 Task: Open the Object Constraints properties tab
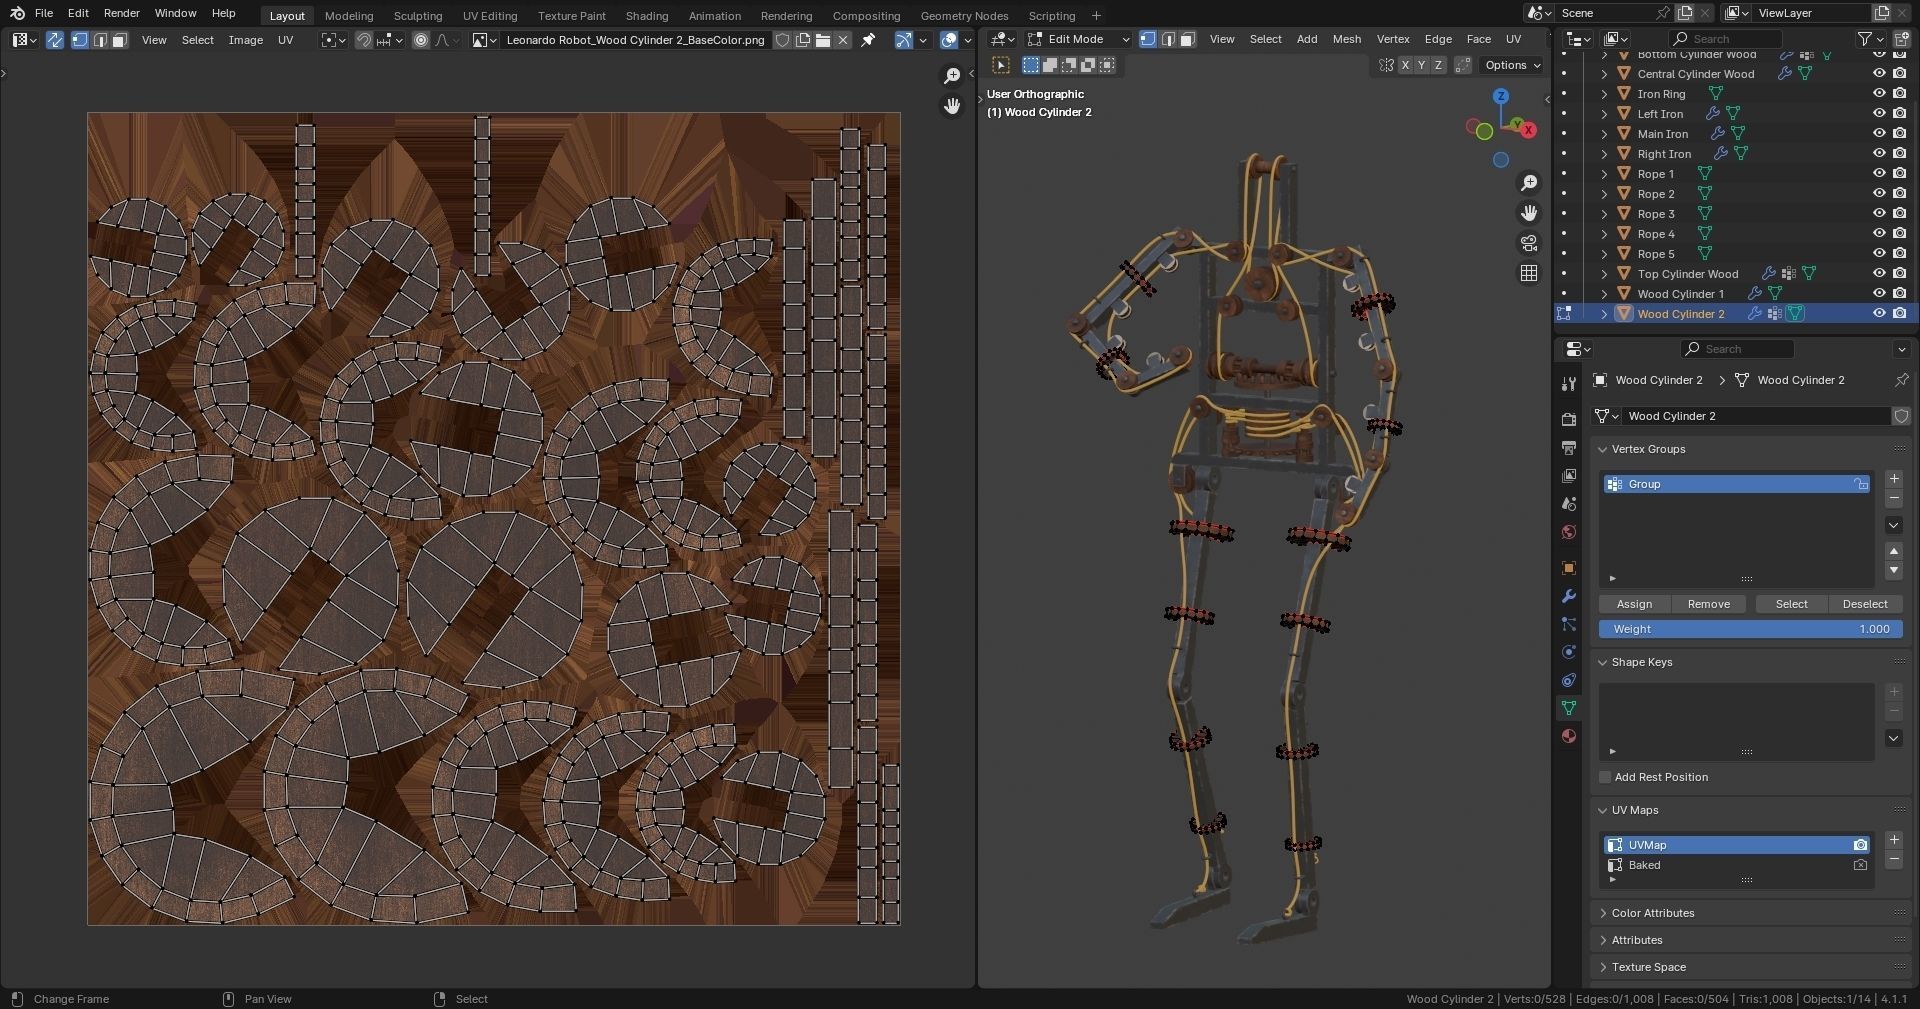(1568, 680)
